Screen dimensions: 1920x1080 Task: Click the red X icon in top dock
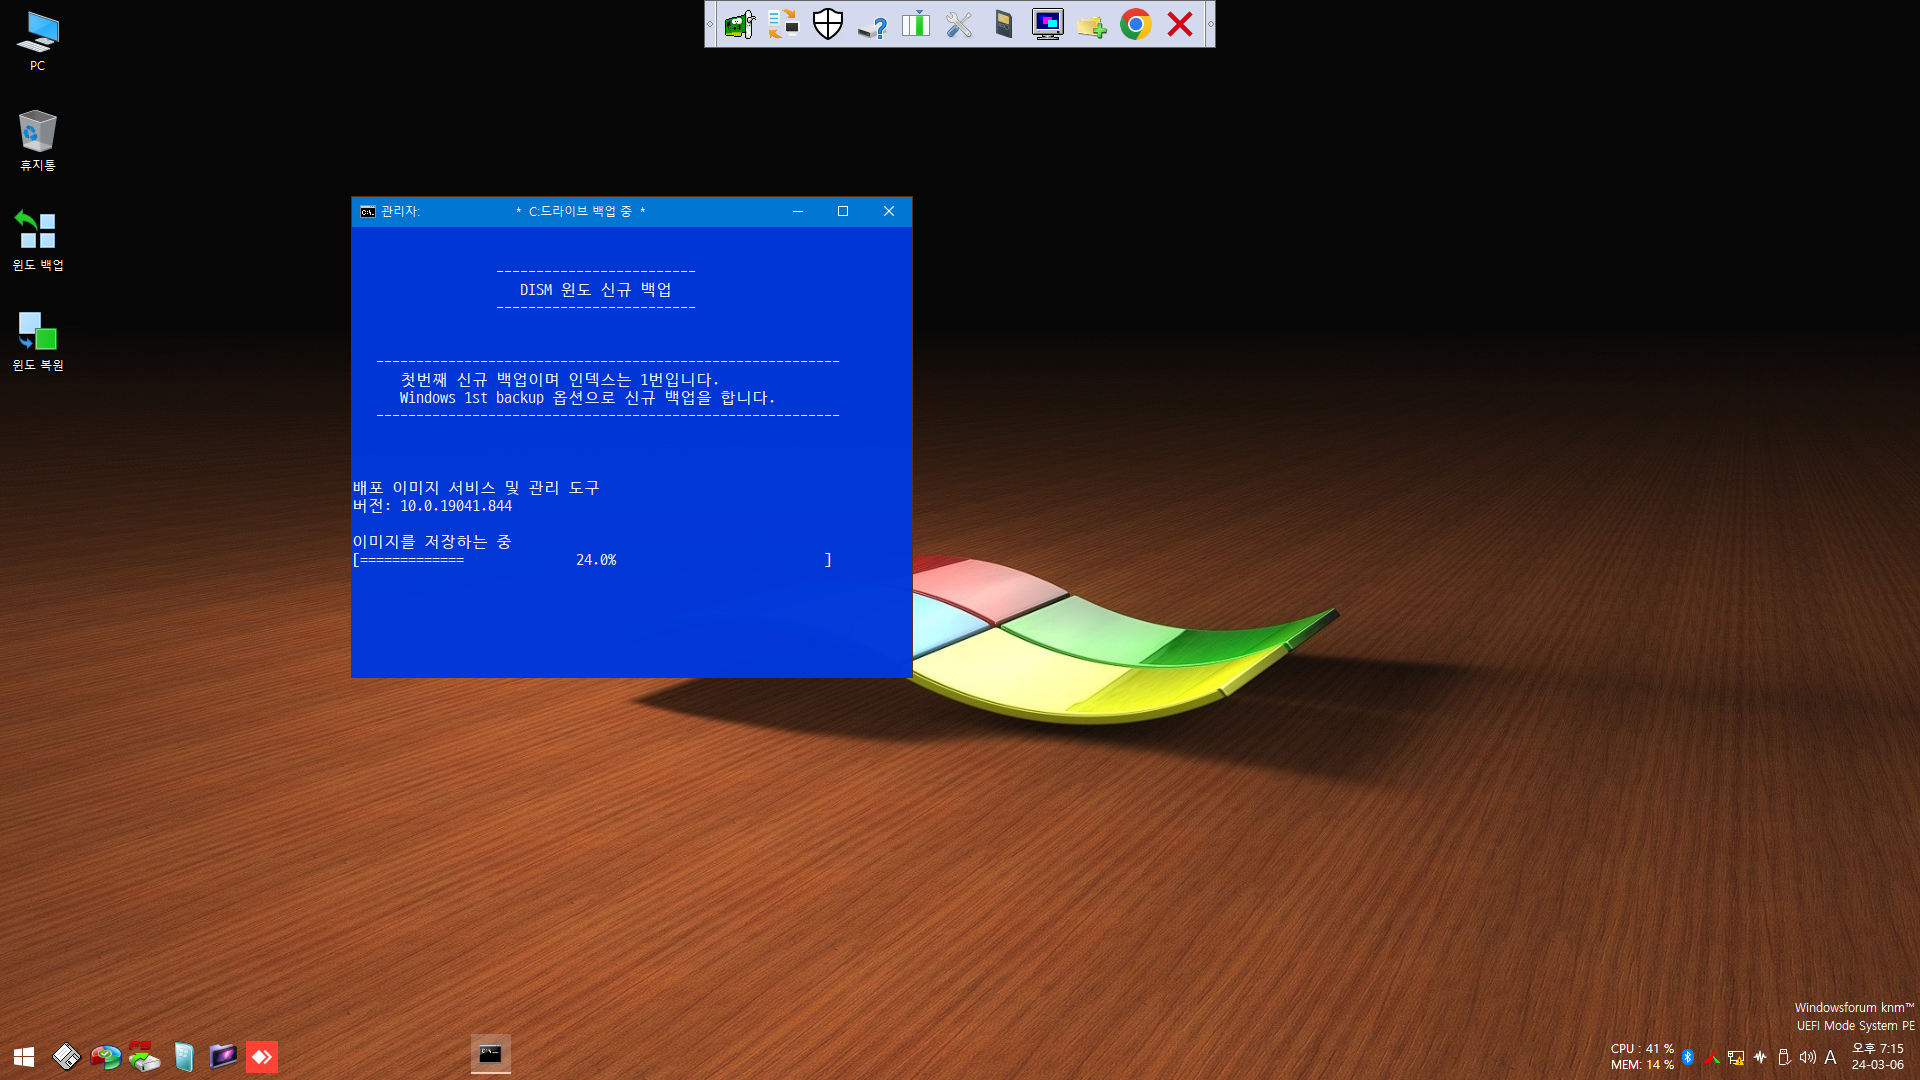point(1180,24)
